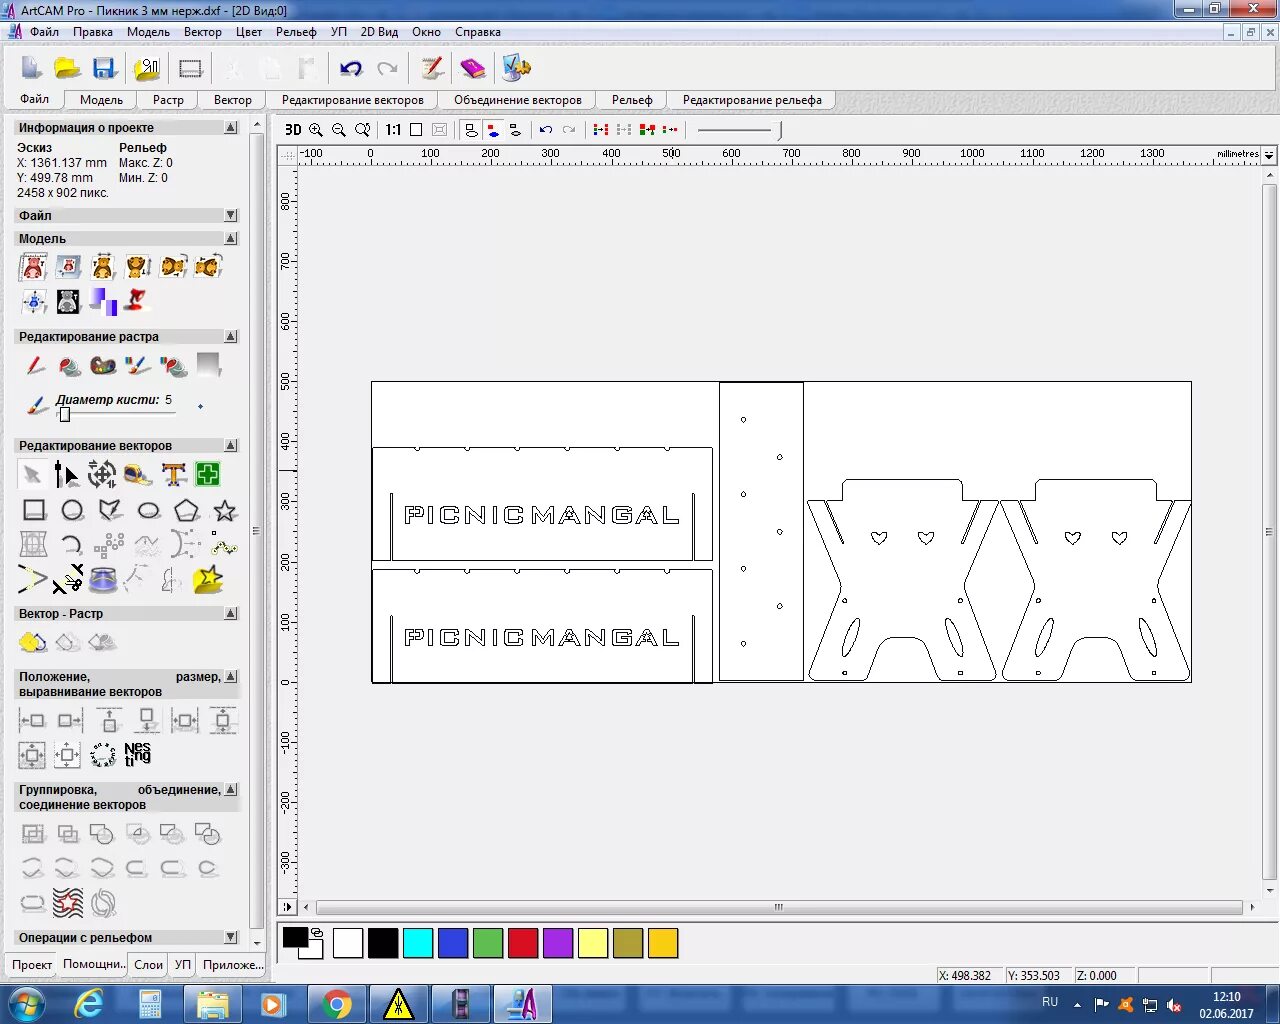Switch to 3D view button
This screenshot has width=1280, height=1024.
293,130
